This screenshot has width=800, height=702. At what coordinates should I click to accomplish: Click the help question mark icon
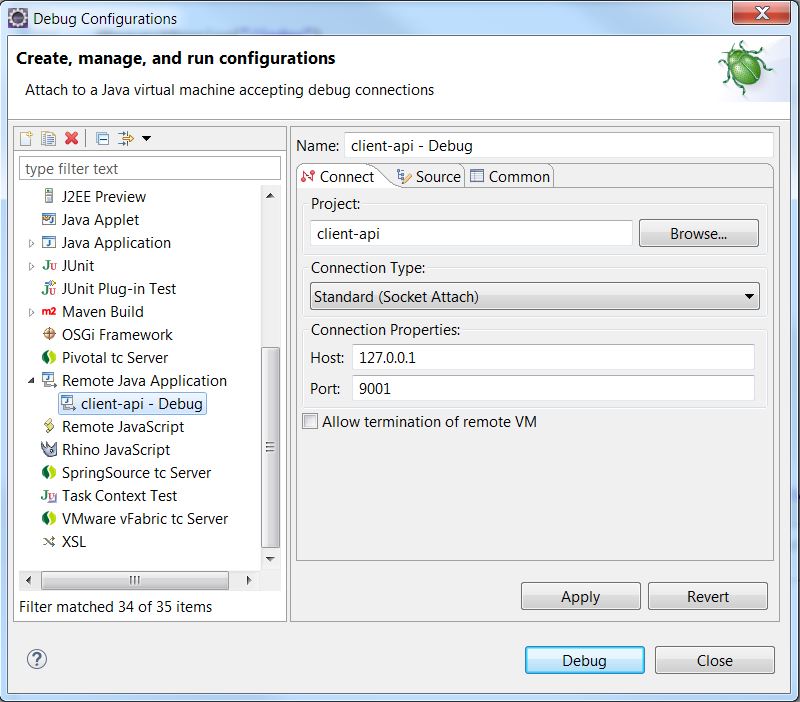[37, 659]
